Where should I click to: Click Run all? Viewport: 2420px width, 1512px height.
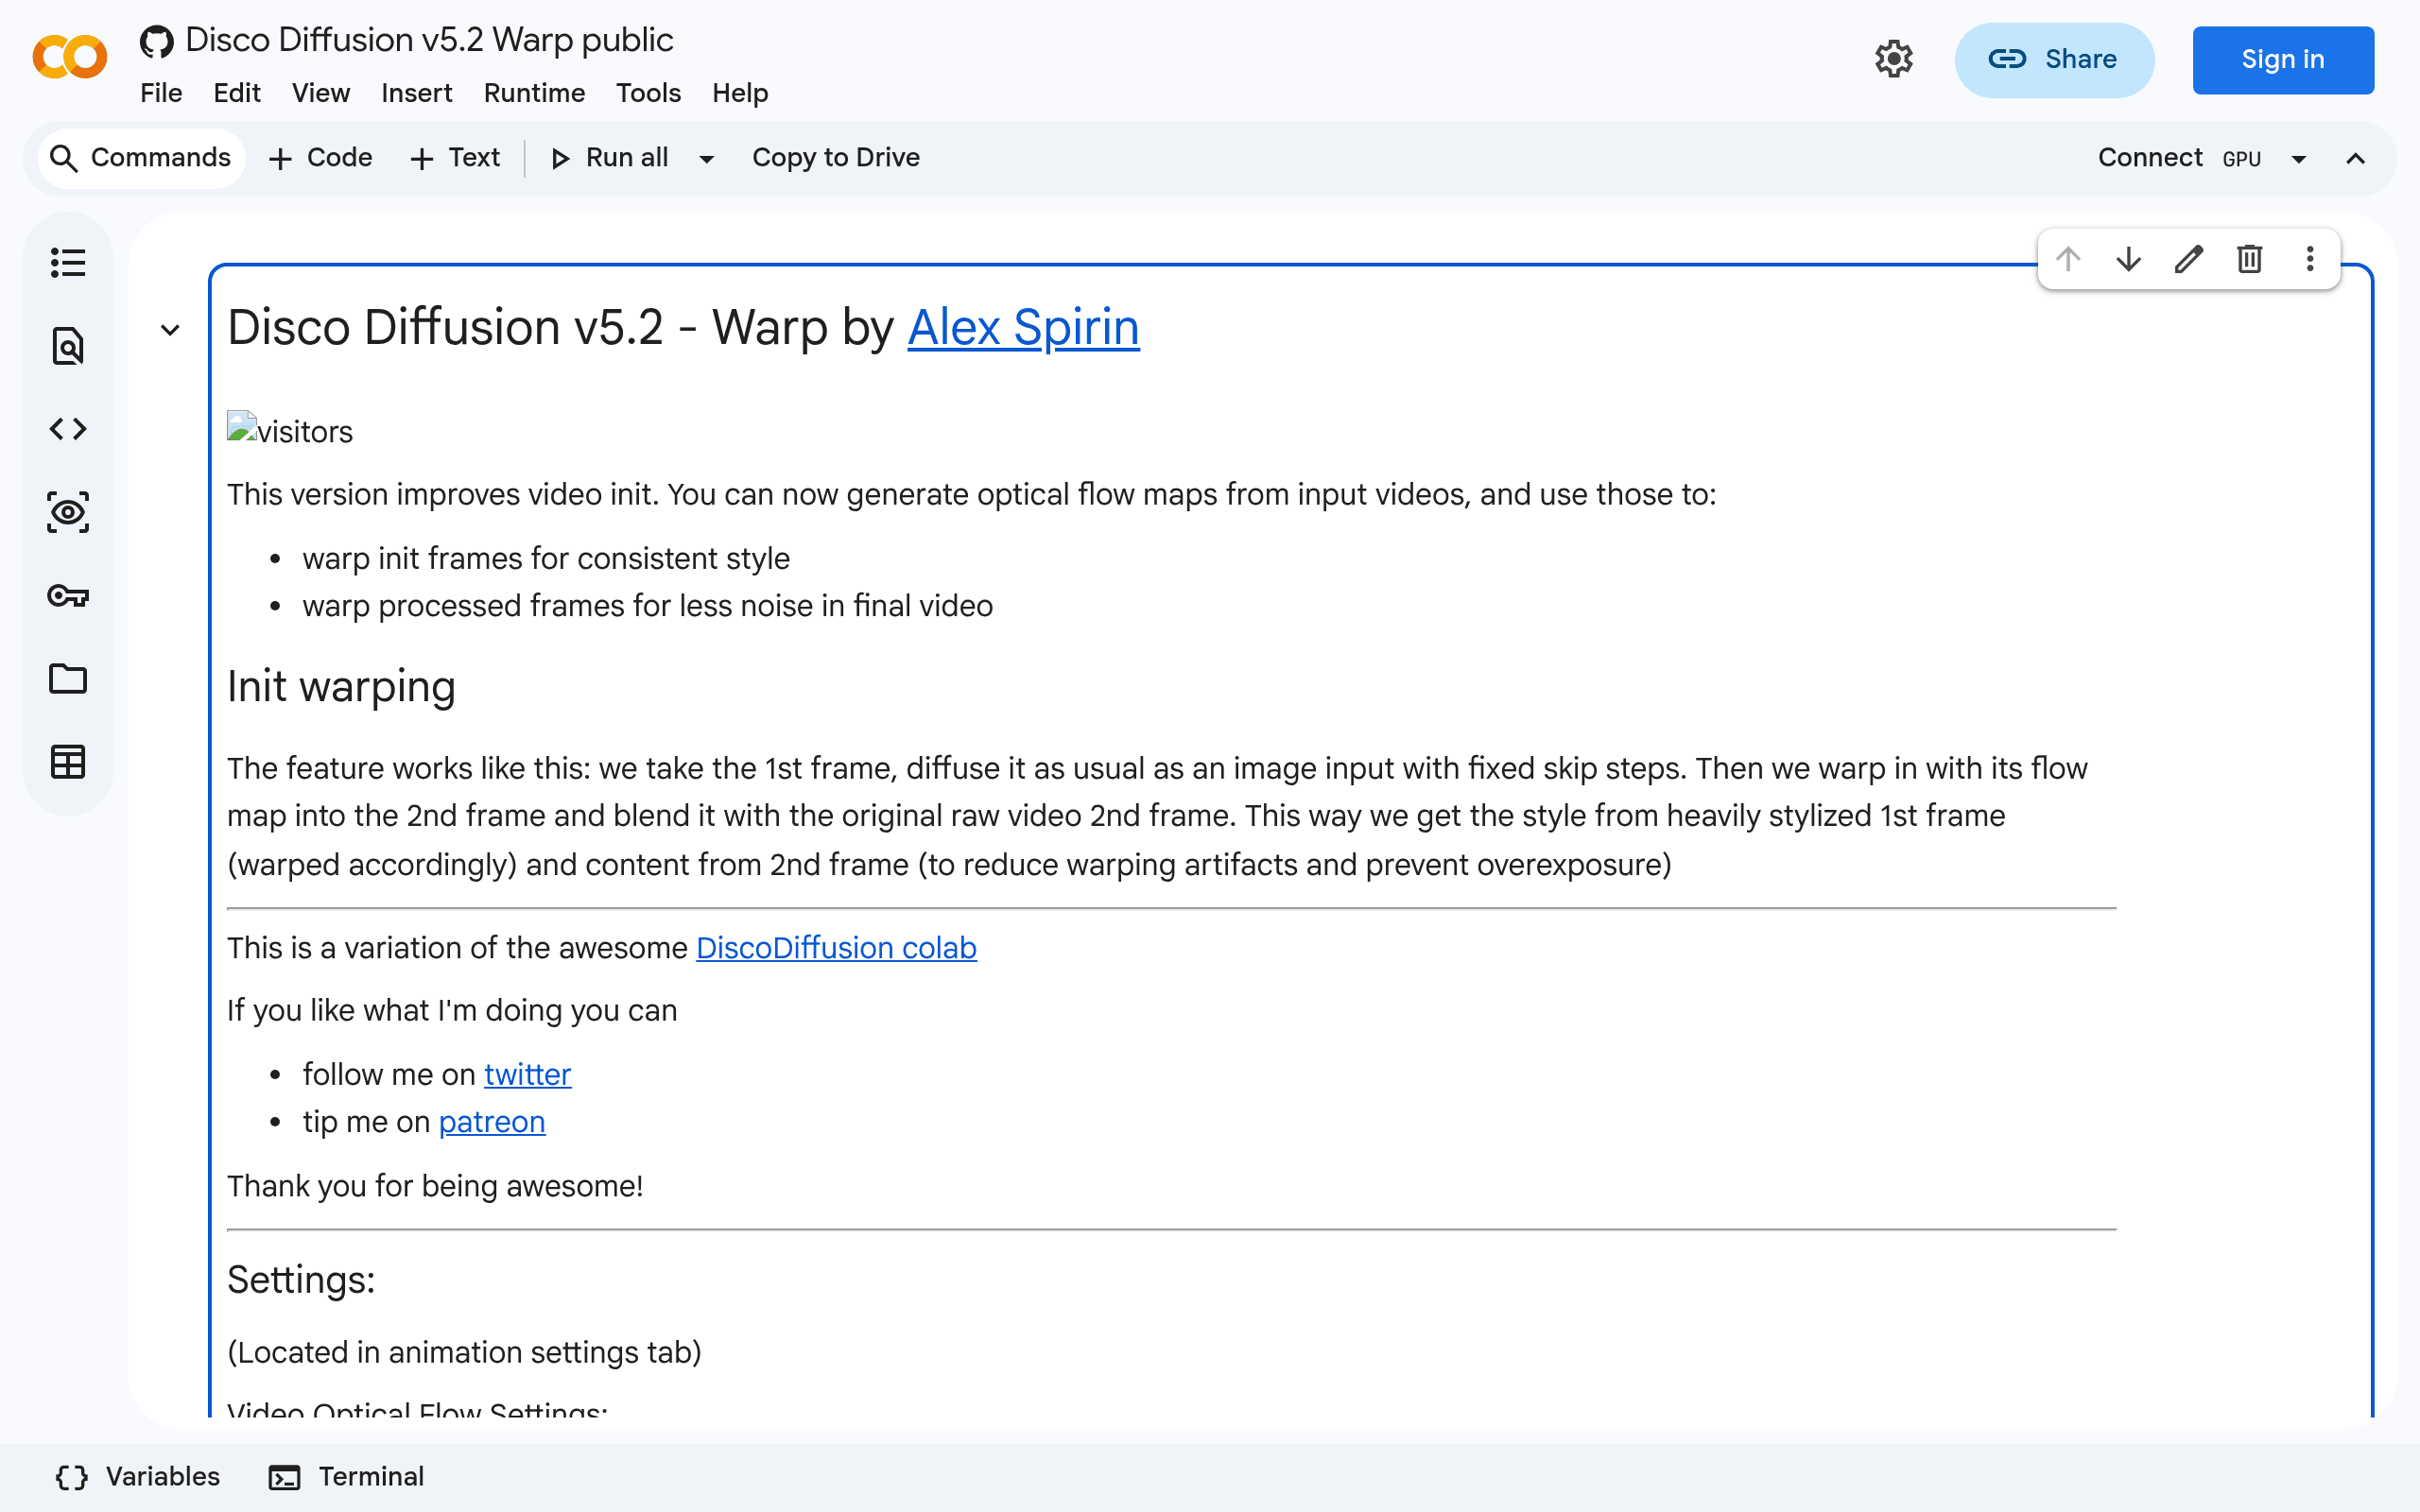point(609,158)
